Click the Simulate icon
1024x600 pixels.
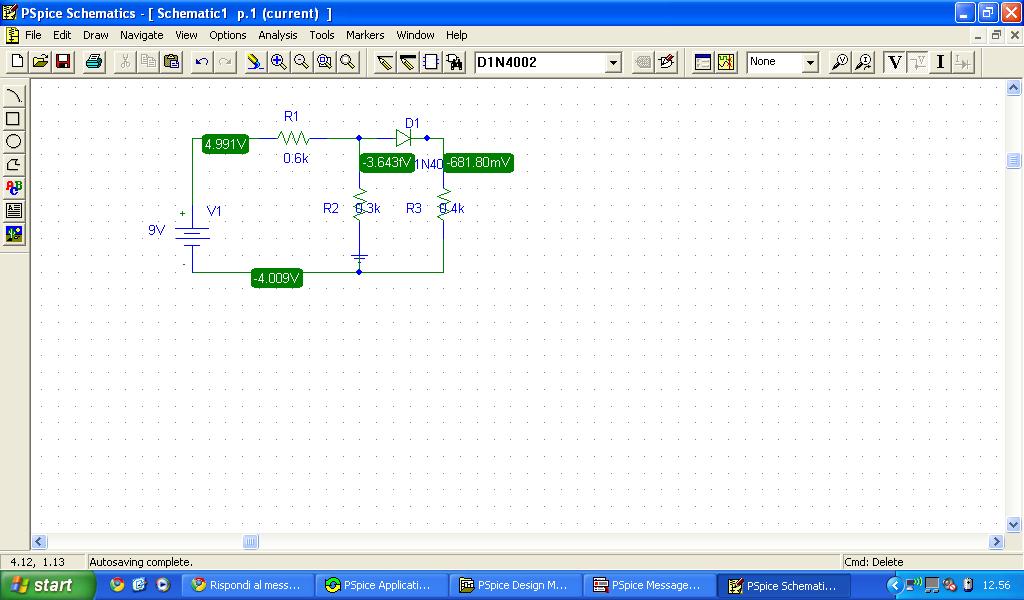pyautogui.click(x=726, y=62)
